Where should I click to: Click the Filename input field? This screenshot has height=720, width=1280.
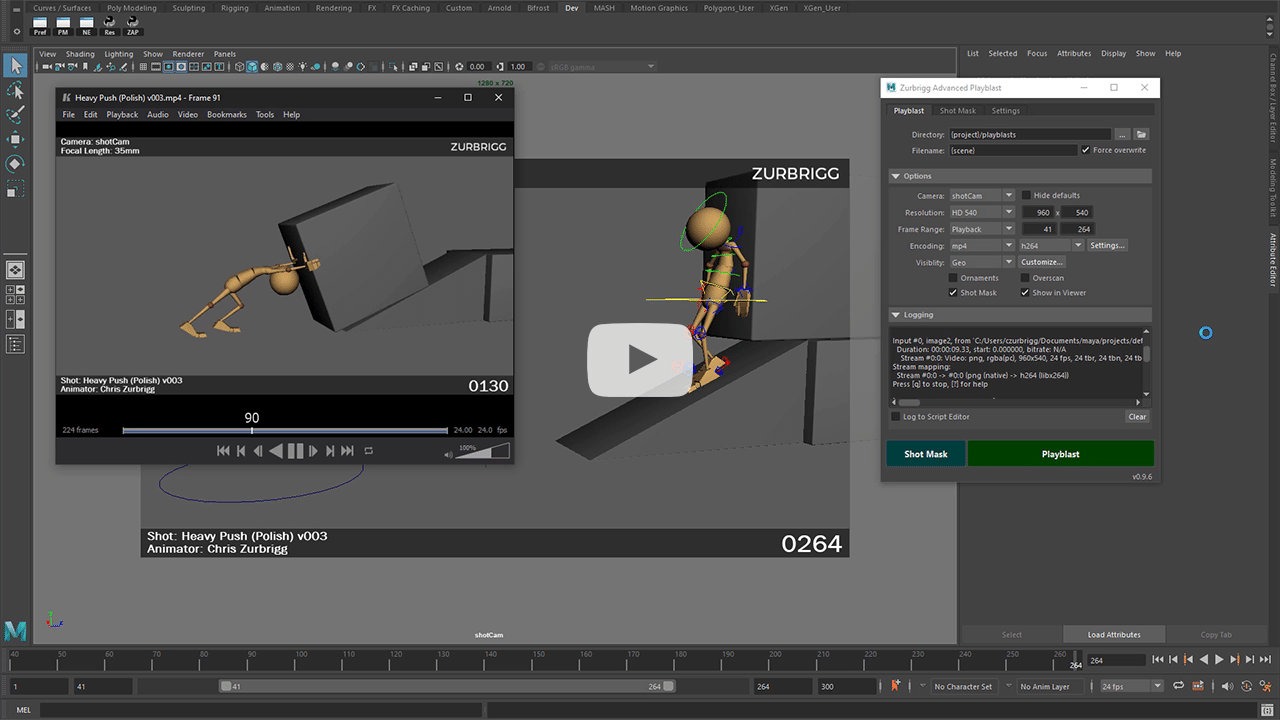point(1012,150)
